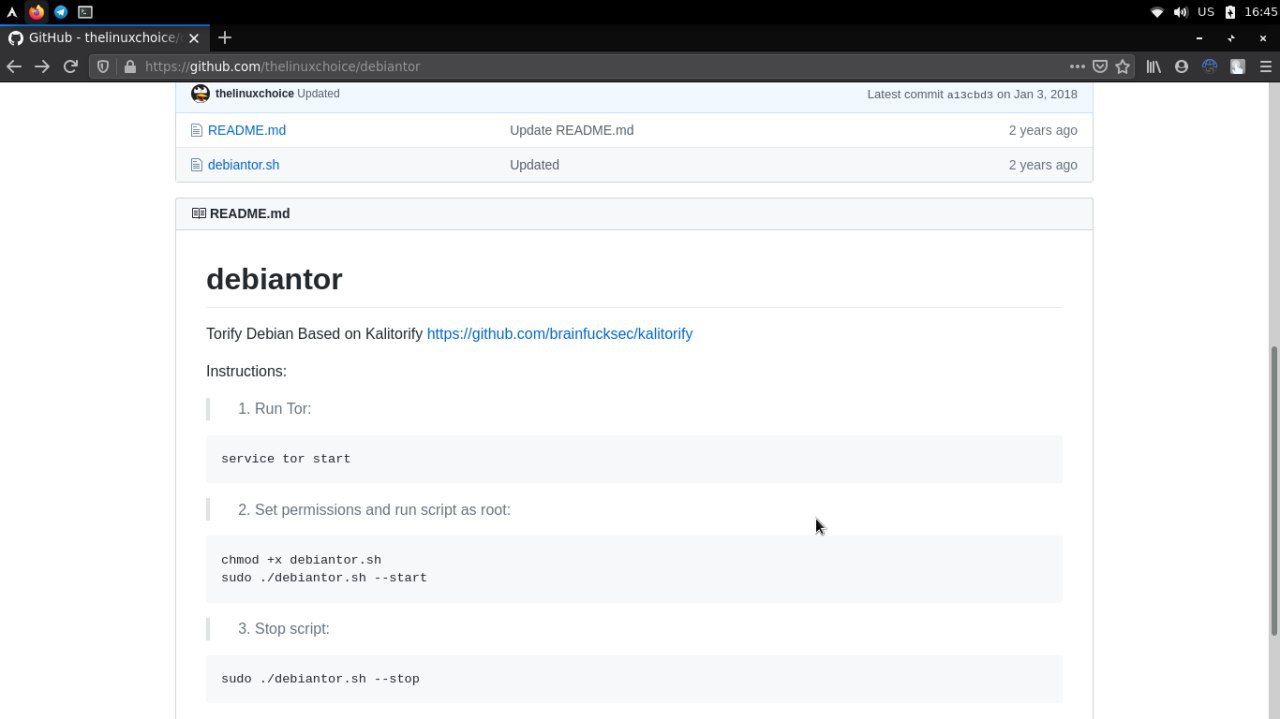Check the battery status icon
This screenshot has width=1280, height=719.
1230,12
